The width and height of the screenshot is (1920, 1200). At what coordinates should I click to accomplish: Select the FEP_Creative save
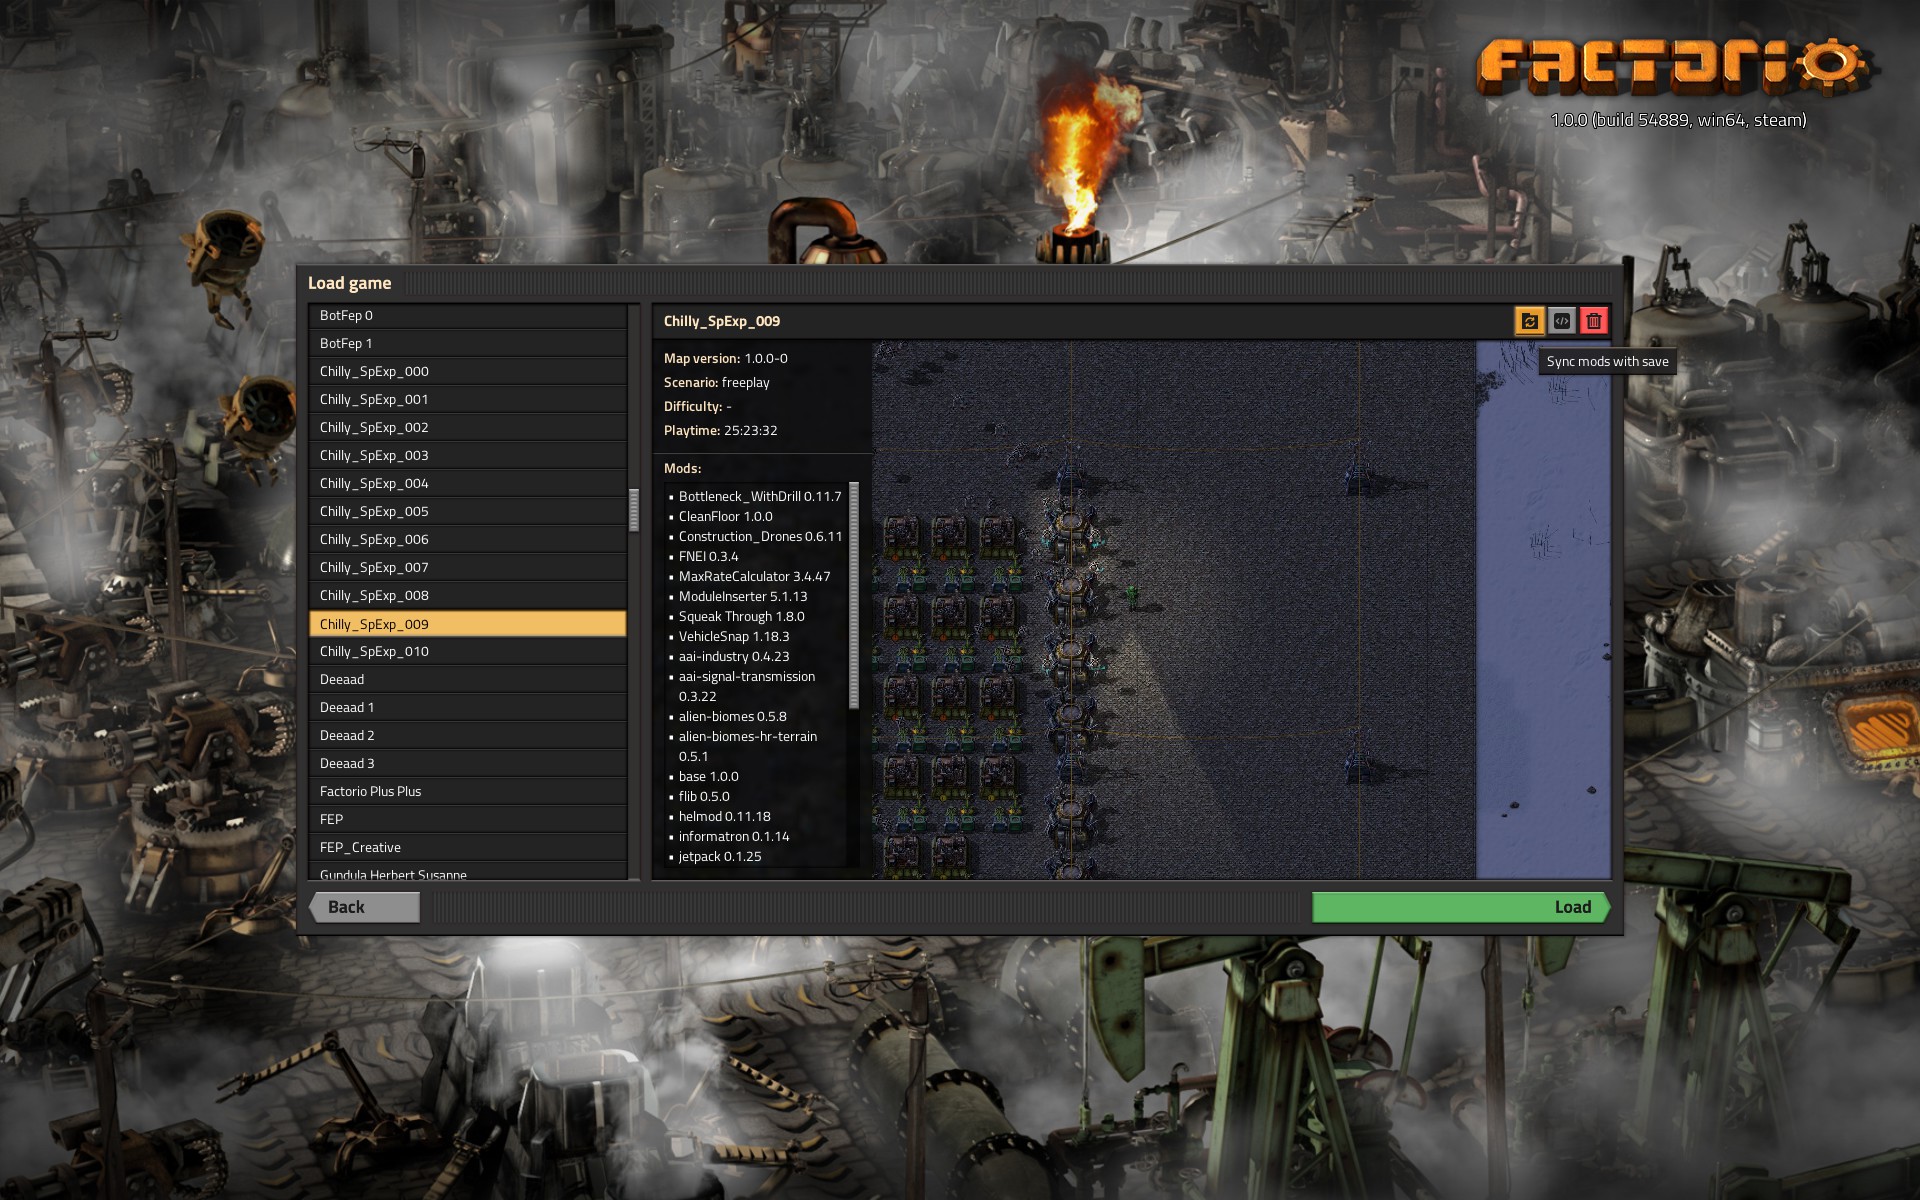click(468, 847)
